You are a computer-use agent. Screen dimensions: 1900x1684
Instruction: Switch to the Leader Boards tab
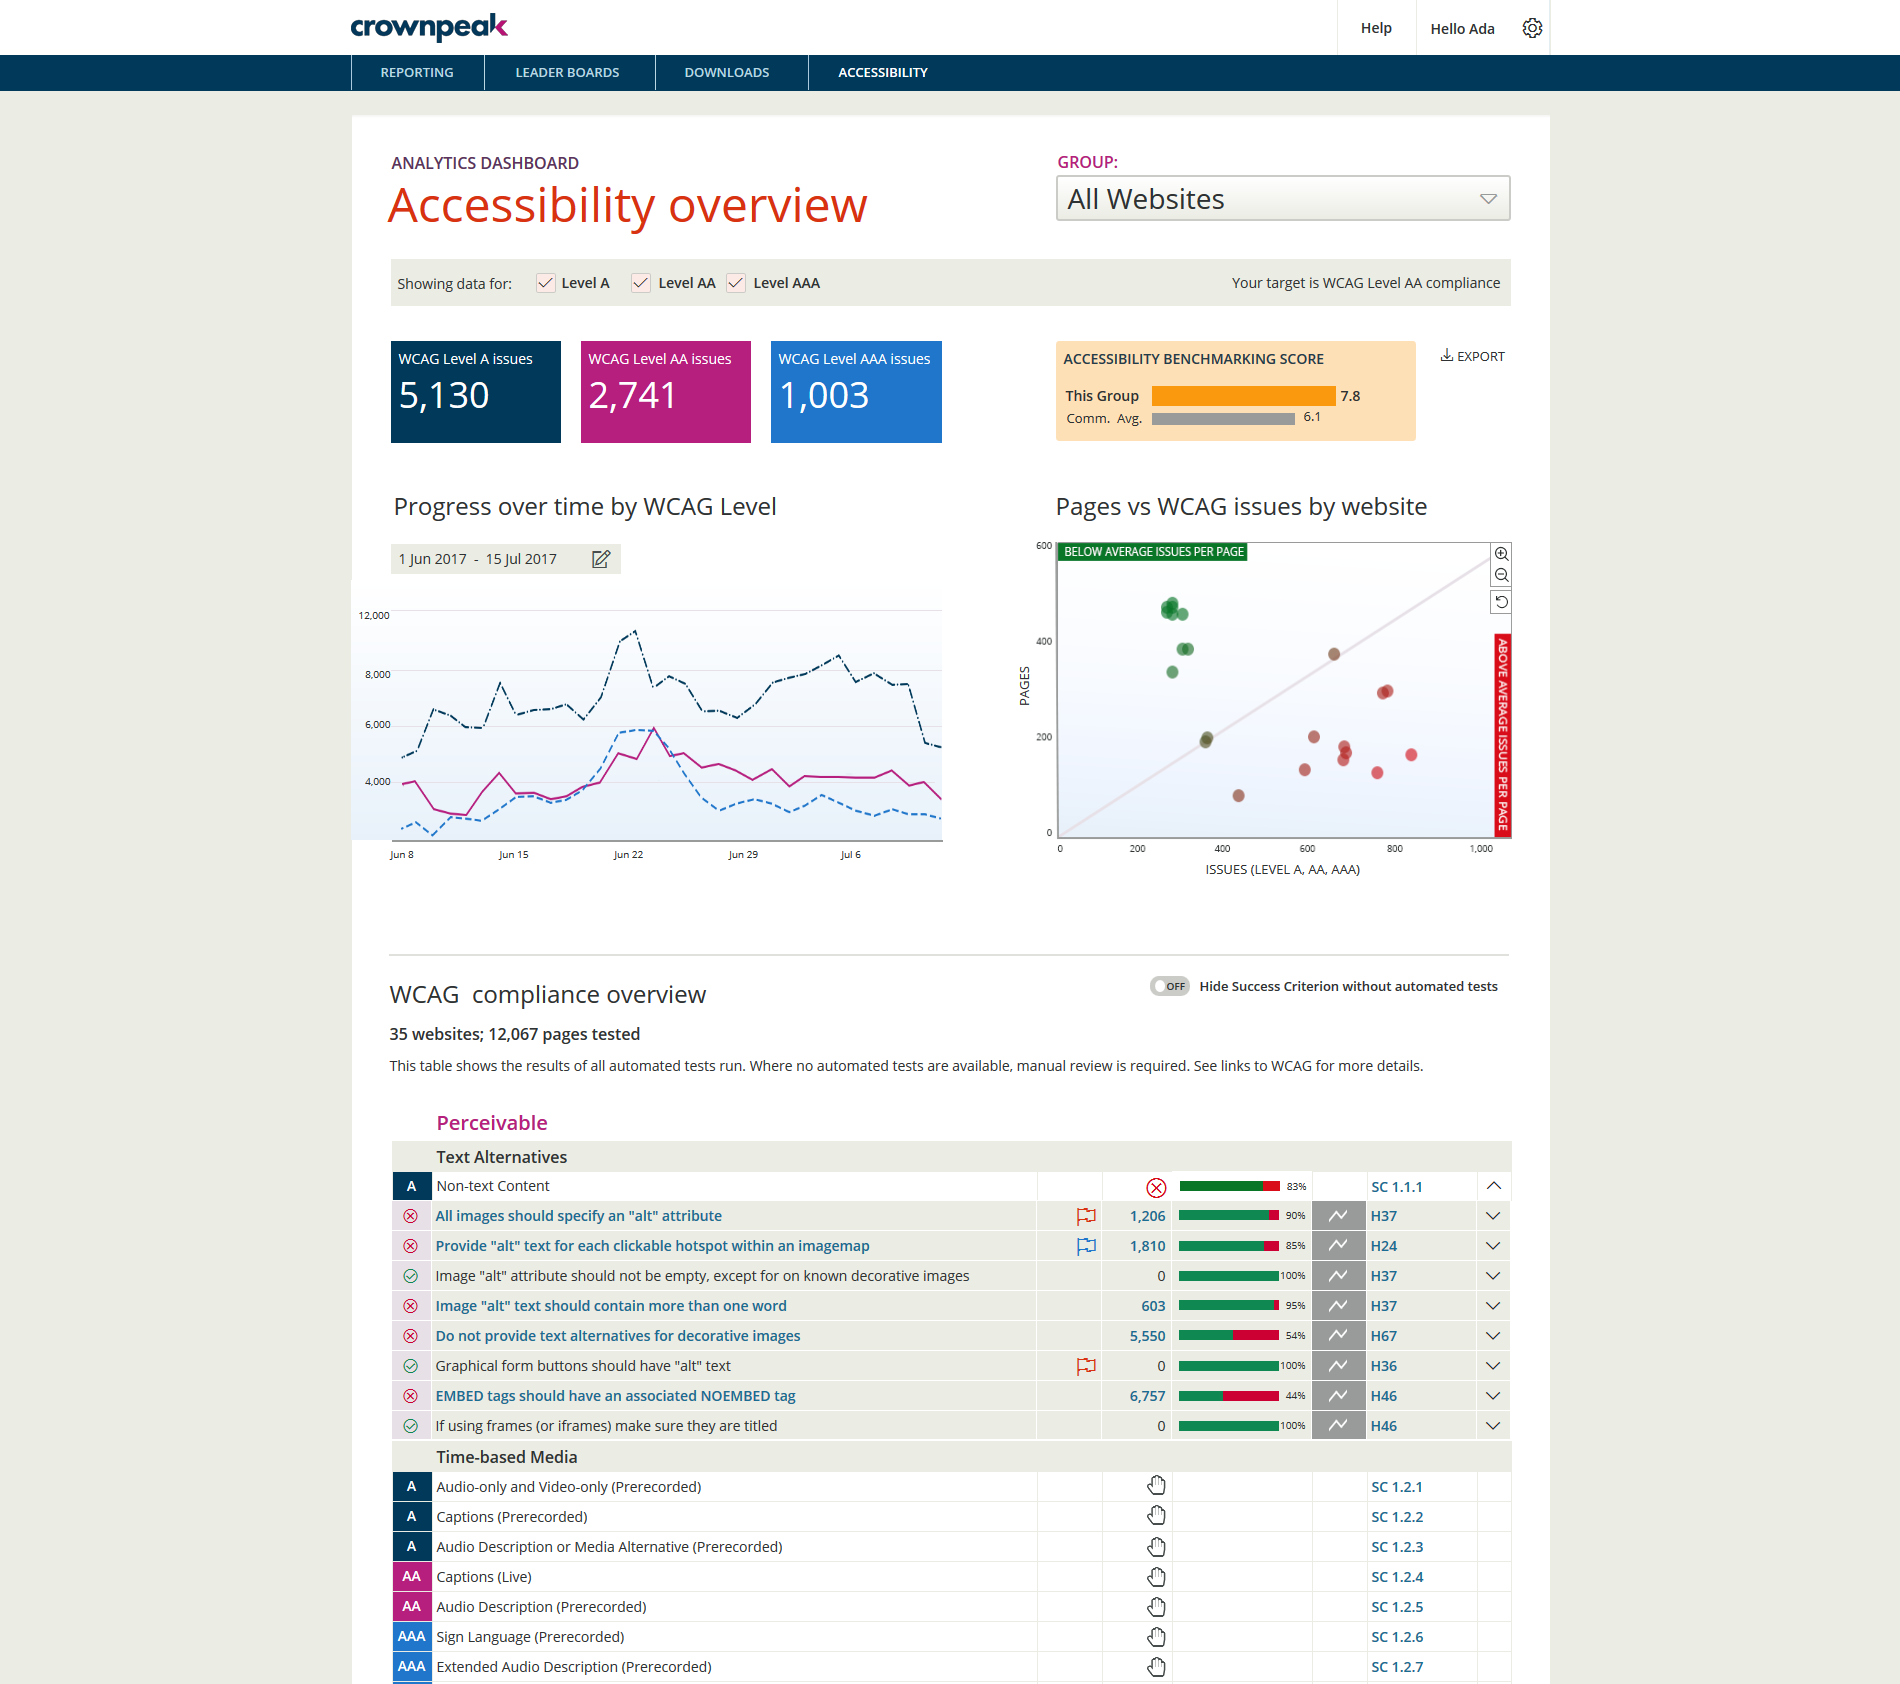[567, 73]
